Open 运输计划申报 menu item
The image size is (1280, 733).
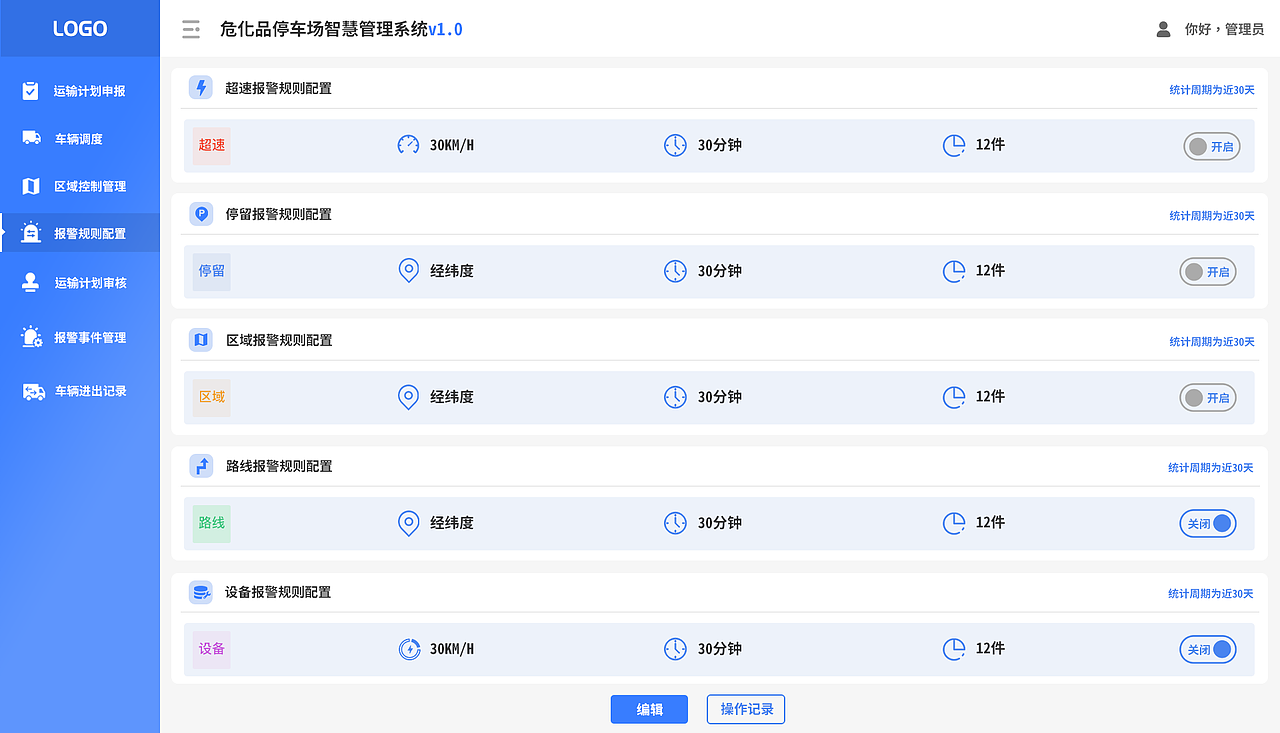pos(80,91)
